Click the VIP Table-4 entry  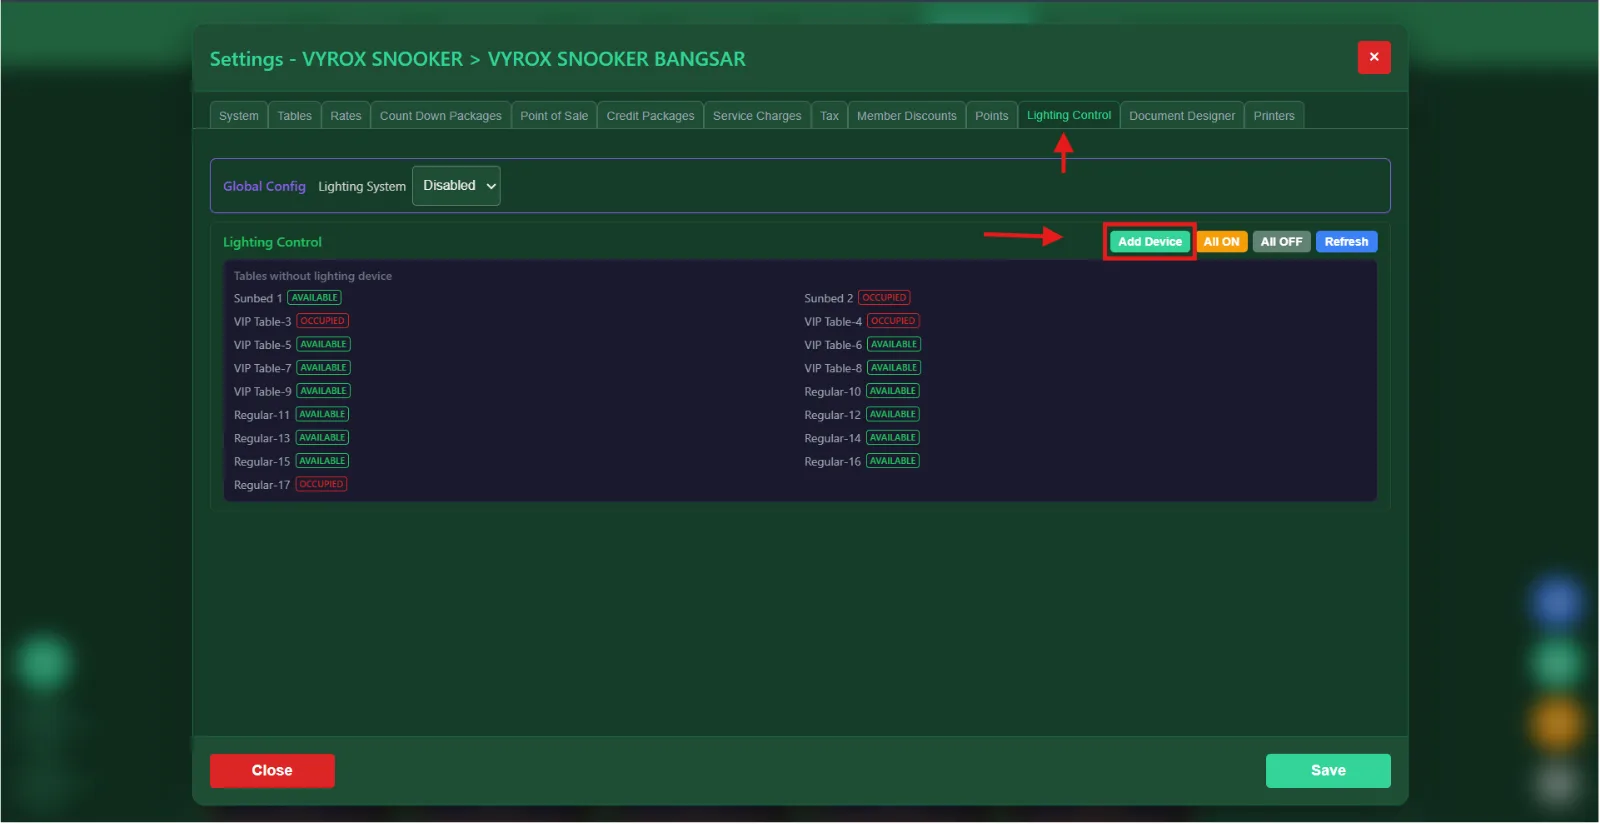click(x=862, y=321)
